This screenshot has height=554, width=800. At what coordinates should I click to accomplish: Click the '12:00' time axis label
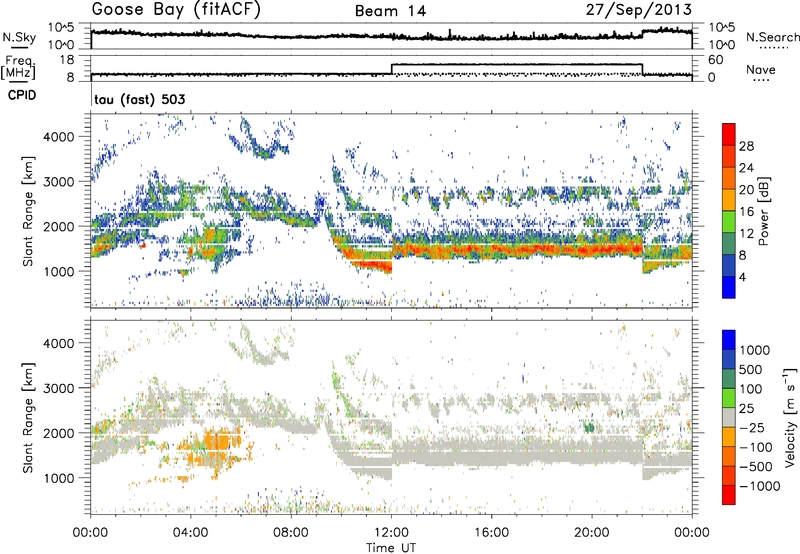[391, 533]
